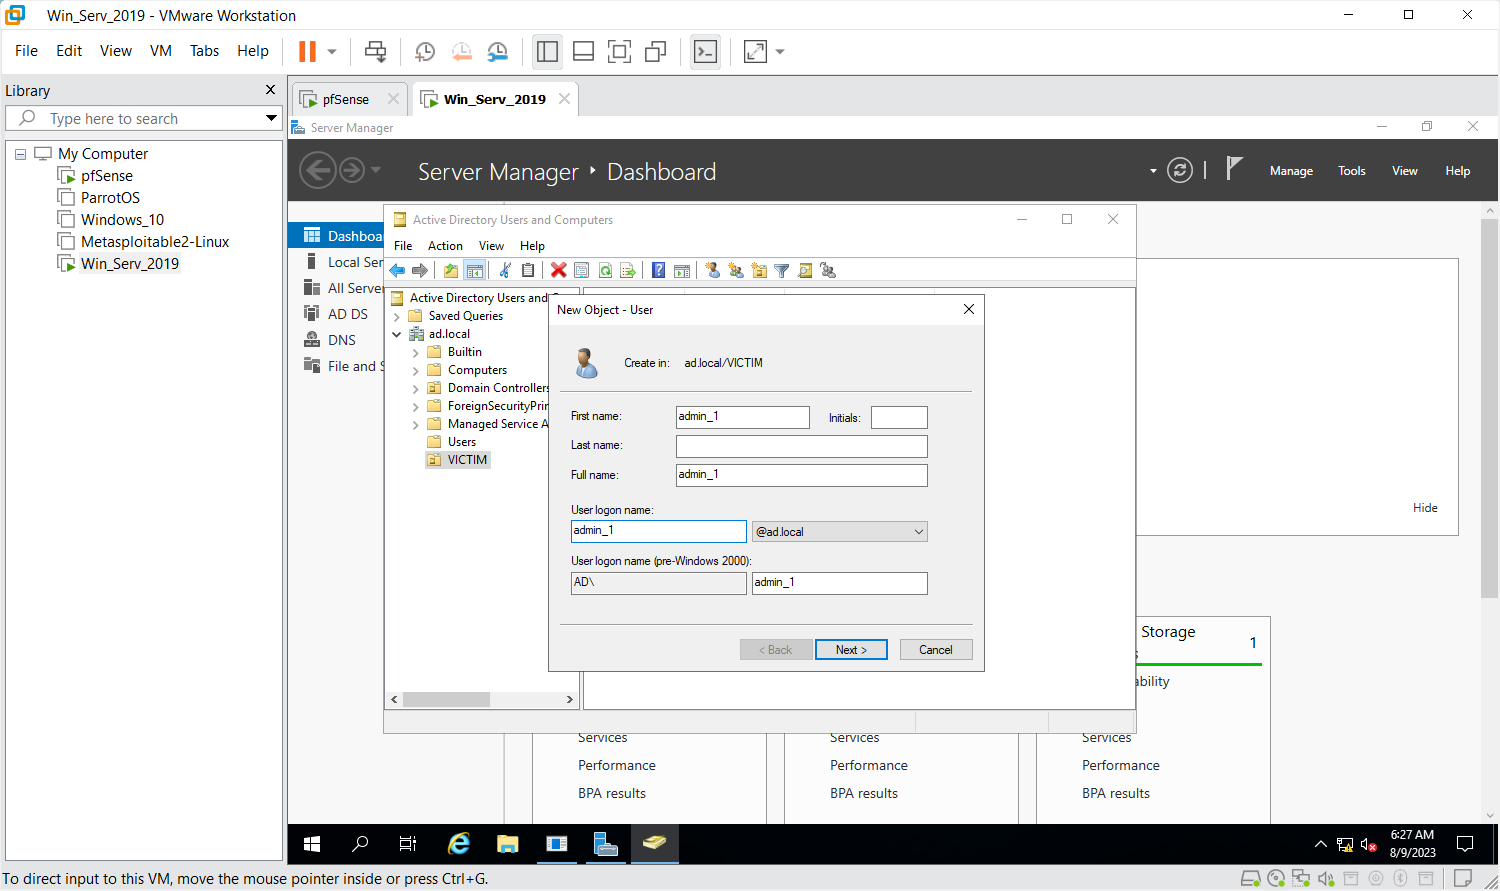Focus the library search field
Screen dimensions: 1500x891
point(145,118)
